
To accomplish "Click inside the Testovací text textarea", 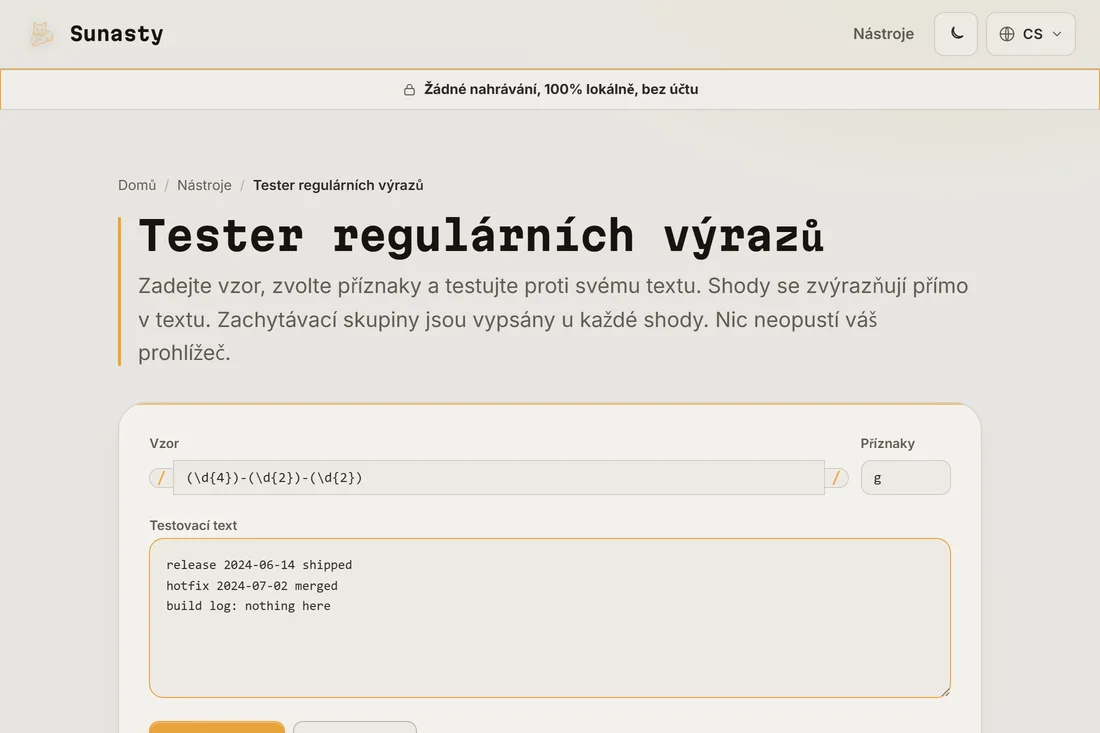I will pyautogui.click(x=550, y=618).
